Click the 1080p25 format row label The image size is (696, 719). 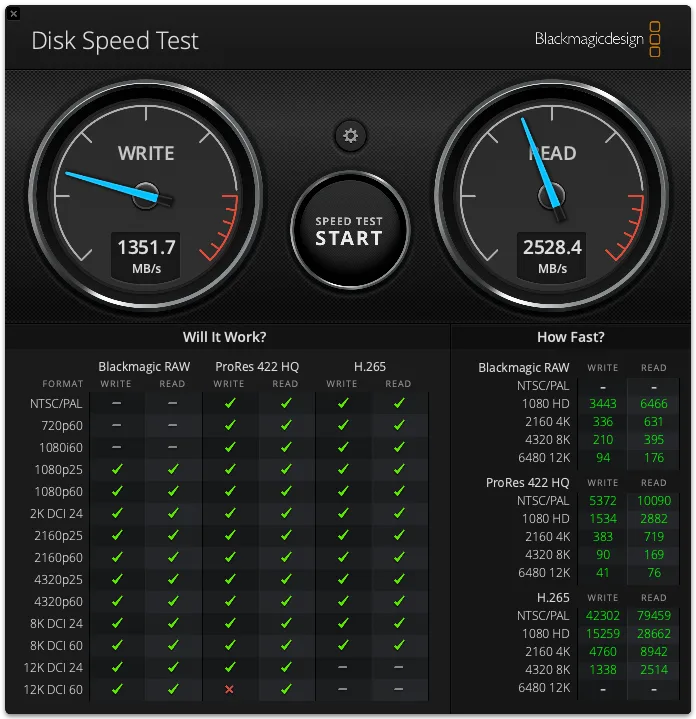tap(58, 470)
